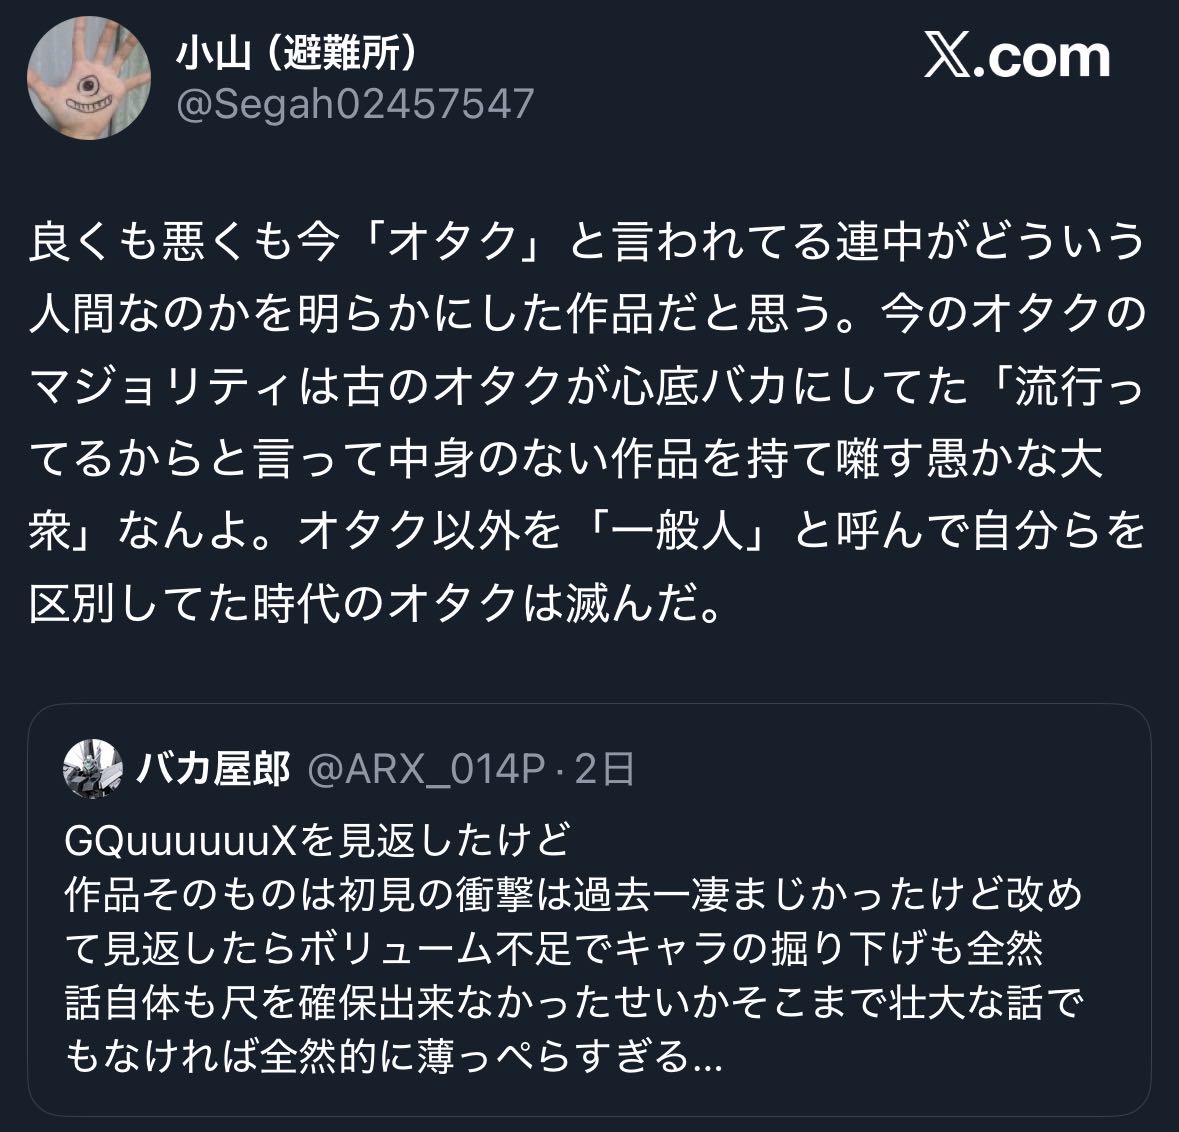Click the first quote line GQuuuuuuXを見返したけど
This screenshot has height=1132, width=1179.
point(318,840)
